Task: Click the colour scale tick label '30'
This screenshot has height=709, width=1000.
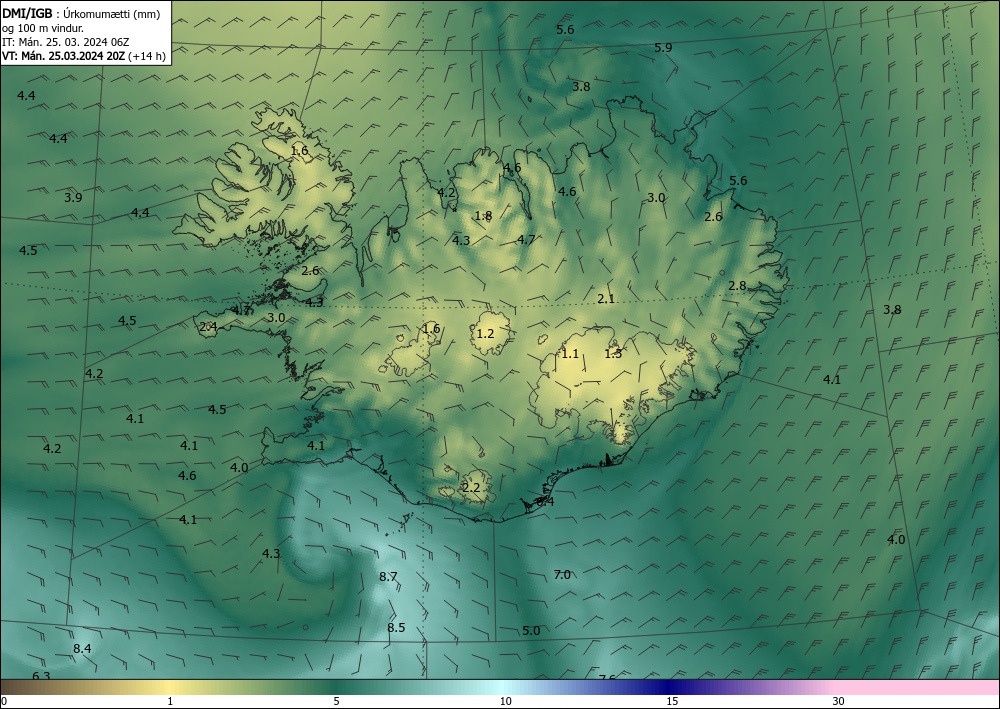Action: (x=839, y=701)
